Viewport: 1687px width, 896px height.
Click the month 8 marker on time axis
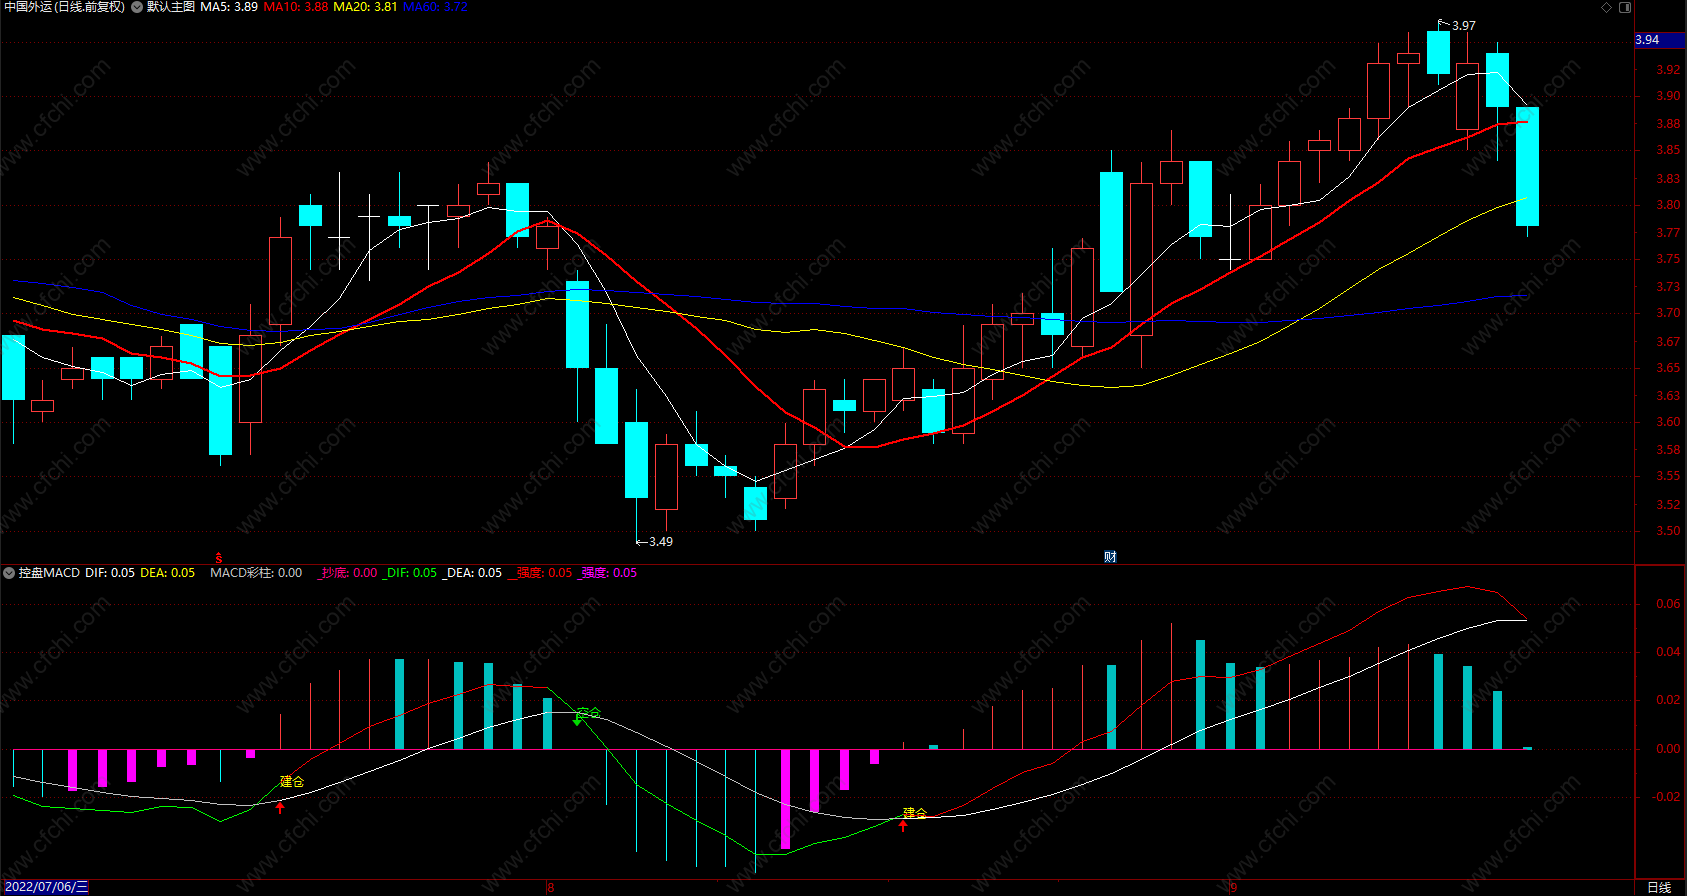550,887
